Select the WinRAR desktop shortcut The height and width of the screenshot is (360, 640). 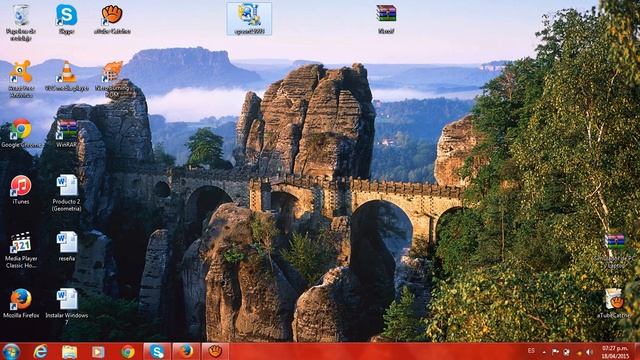(67, 133)
